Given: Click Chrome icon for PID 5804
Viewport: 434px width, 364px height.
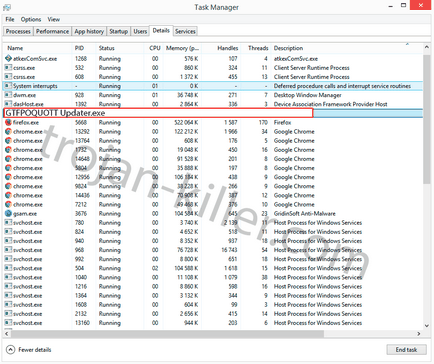Looking at the screenshot, I should pos(8,168).
